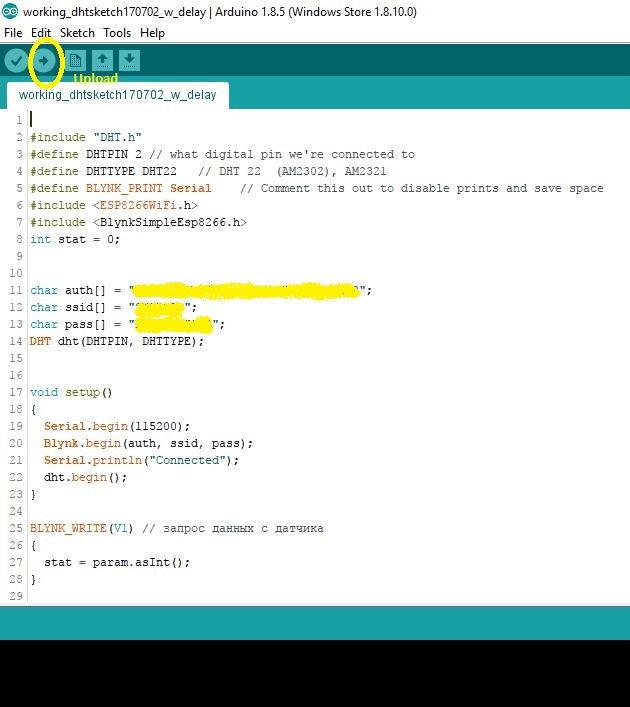This screenshot has height=707, width=630.
Task: Click 'void setup()' line
Action: 71,392
